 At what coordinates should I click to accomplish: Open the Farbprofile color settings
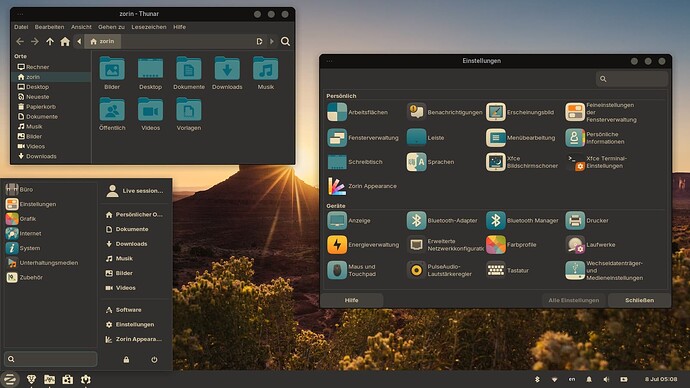[x=495, y=245]
